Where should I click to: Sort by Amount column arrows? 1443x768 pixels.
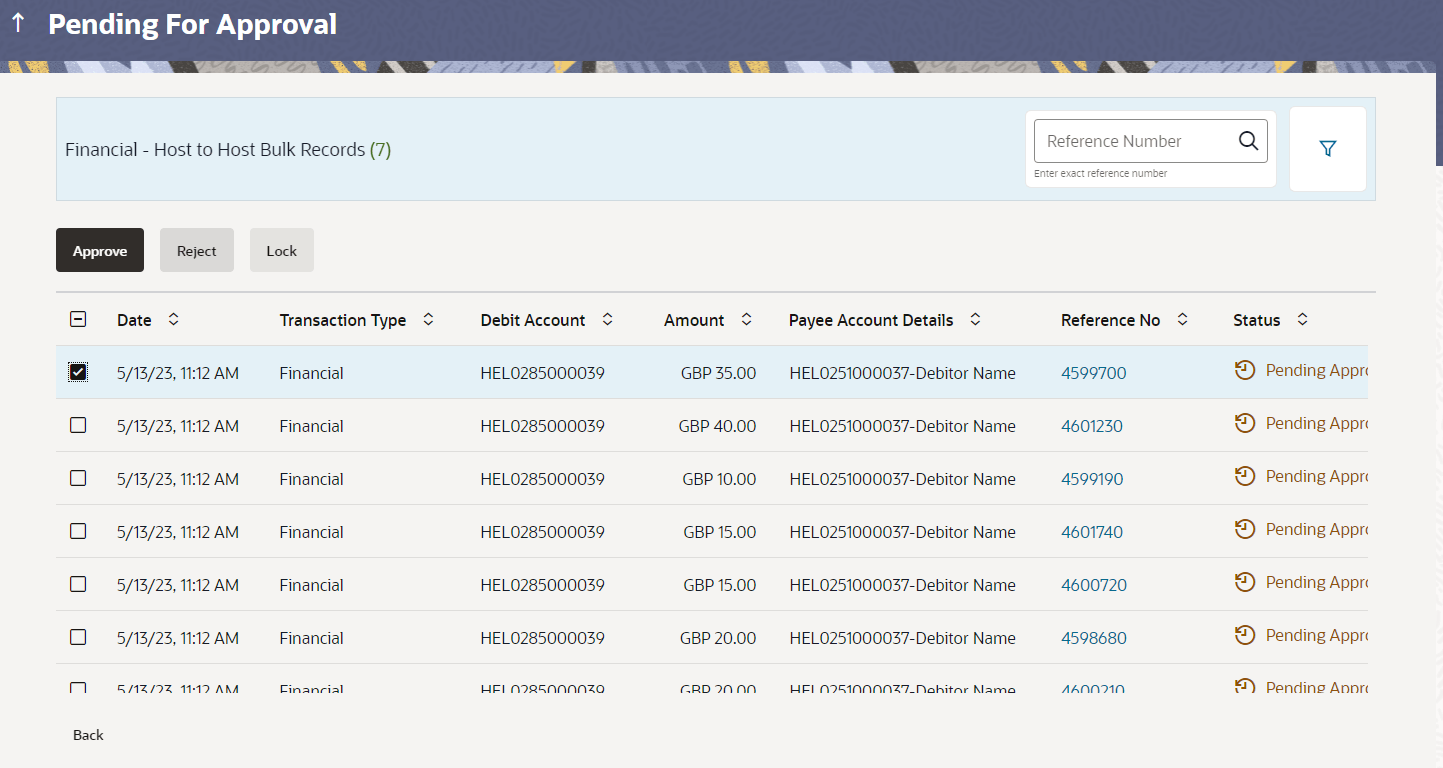pyautogui.click(x=746, y=320)
